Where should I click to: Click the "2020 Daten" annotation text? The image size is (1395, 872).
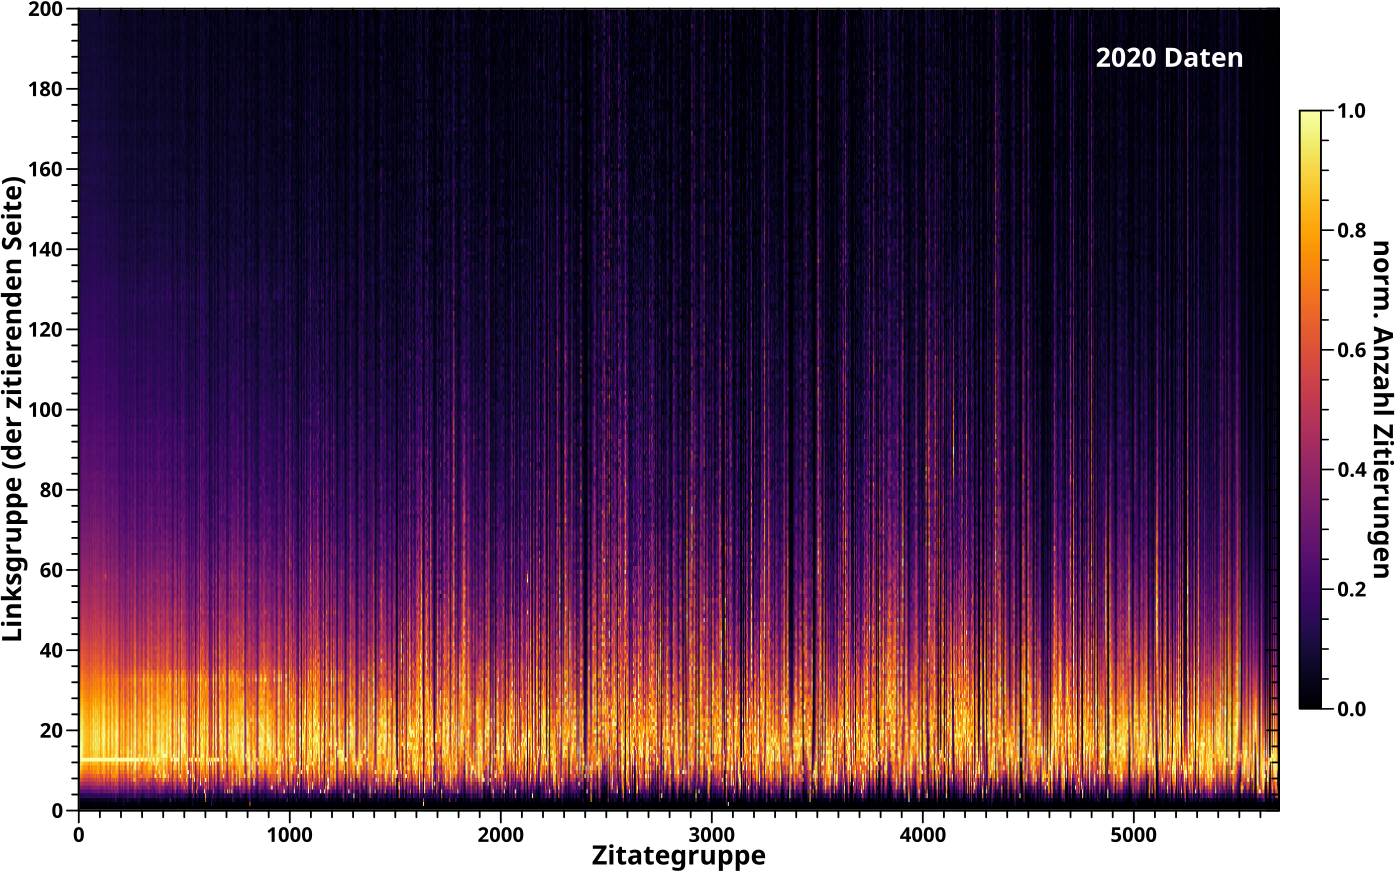1168,58
